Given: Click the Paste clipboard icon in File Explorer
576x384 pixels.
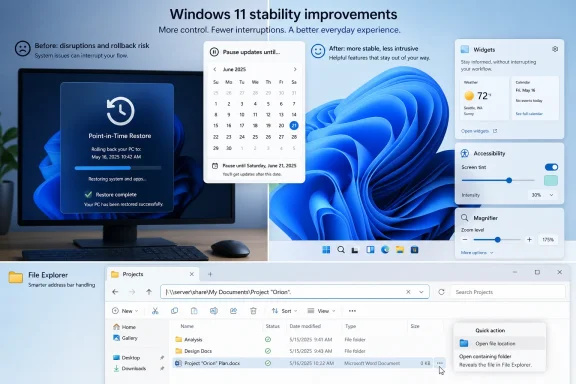Looking at the screenshot, I should point(194,311).
